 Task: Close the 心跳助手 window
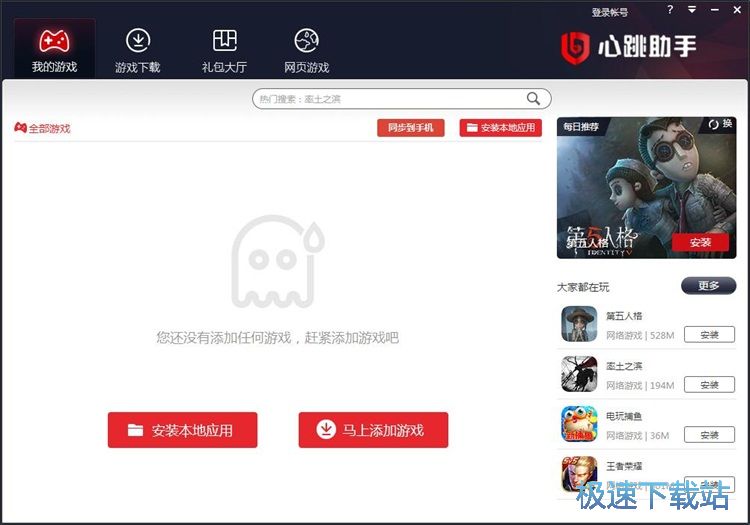point(737,10)
